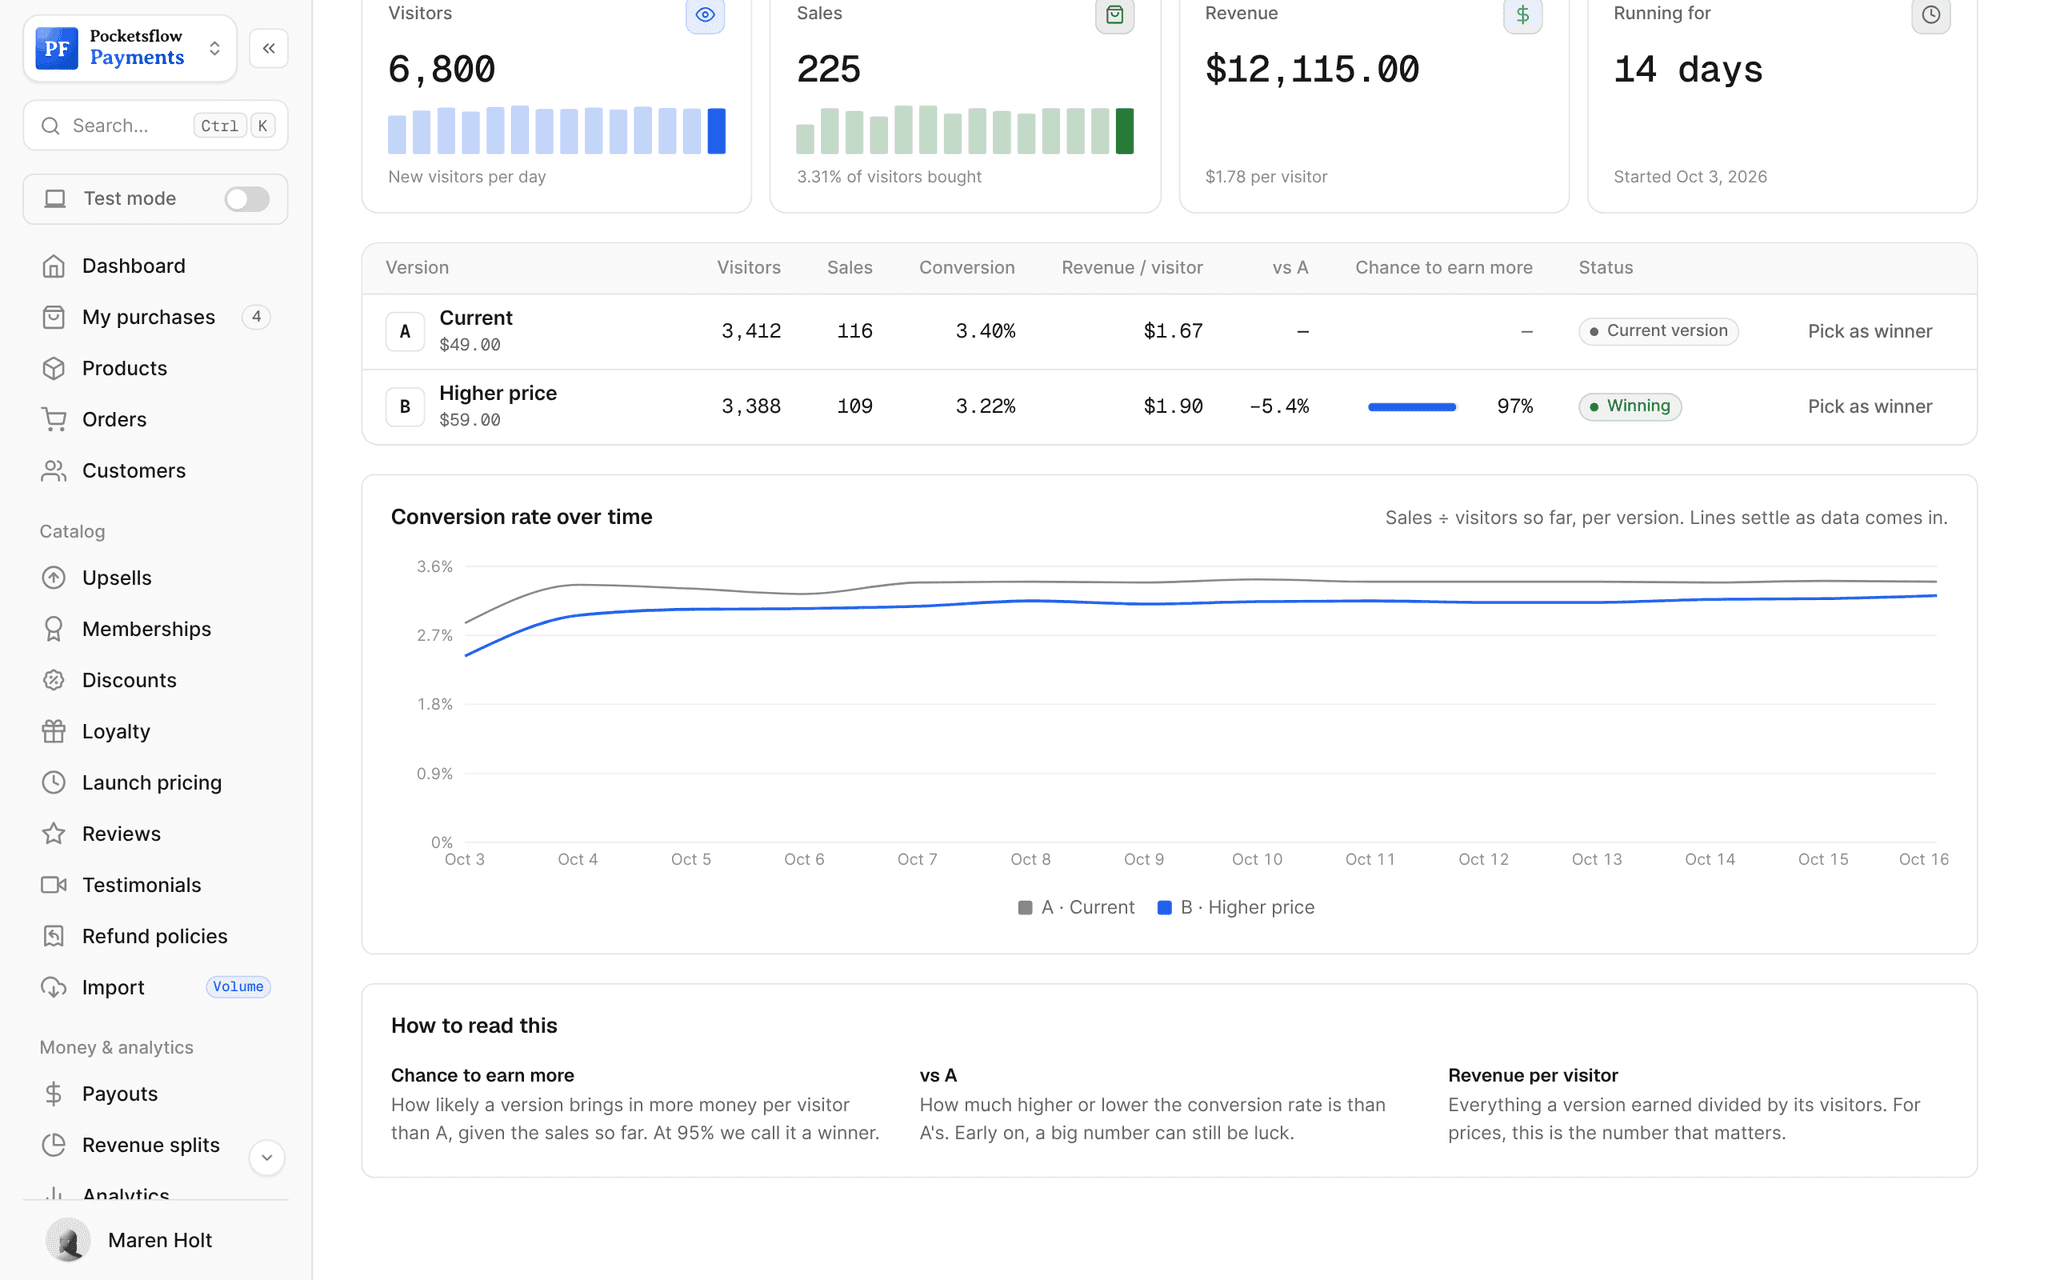Click the Winning status badge

click(x=1630, y=406)
